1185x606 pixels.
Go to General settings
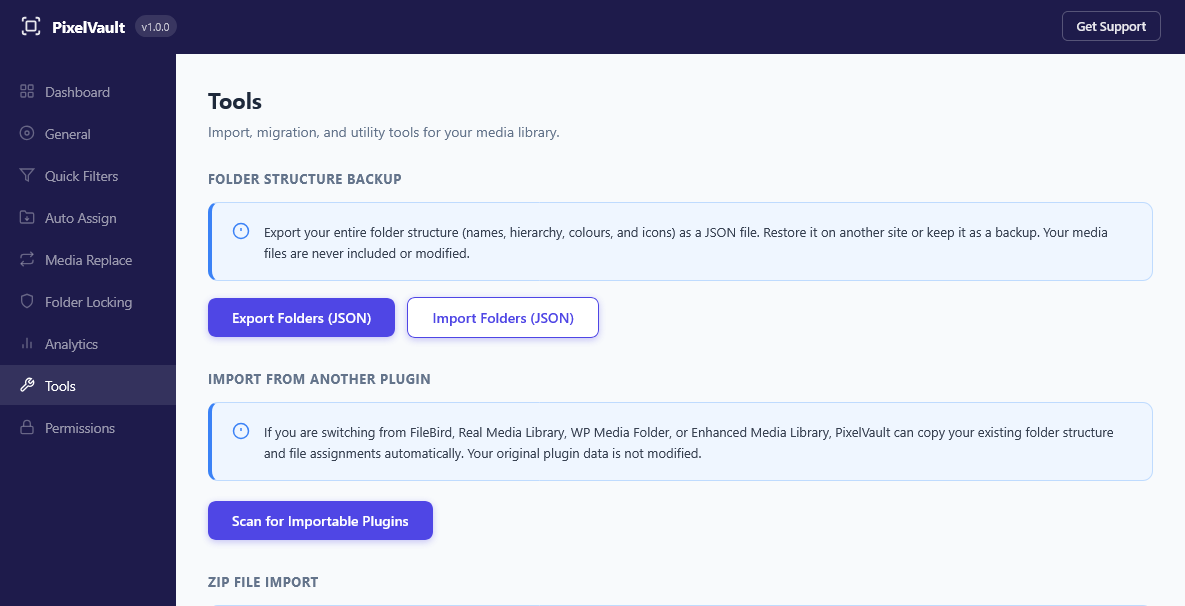tap(88, 134)
